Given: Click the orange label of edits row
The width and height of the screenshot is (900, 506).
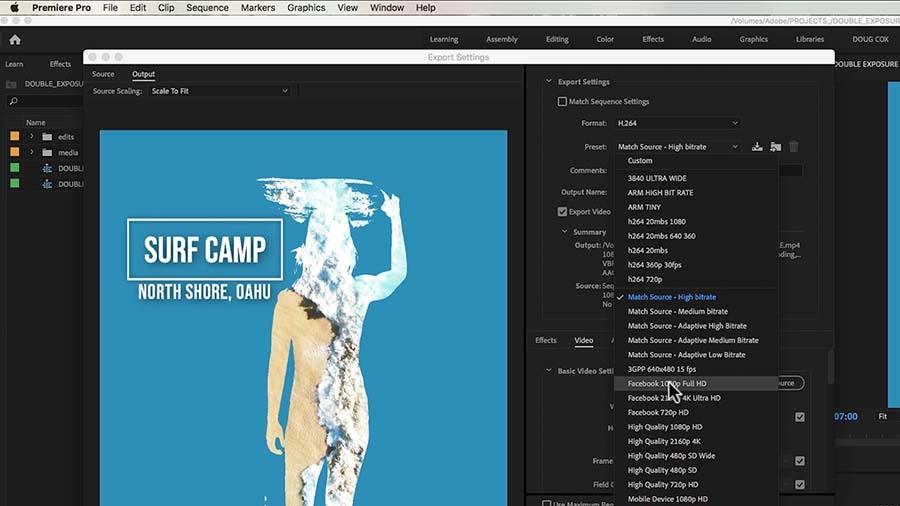Looking at the screenshot, I should coord(15,137).
